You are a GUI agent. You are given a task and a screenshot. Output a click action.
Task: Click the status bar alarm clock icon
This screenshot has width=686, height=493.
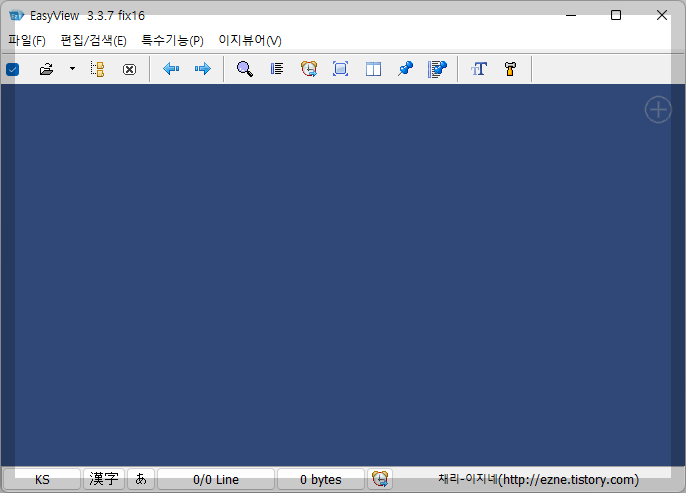[380, 479]
